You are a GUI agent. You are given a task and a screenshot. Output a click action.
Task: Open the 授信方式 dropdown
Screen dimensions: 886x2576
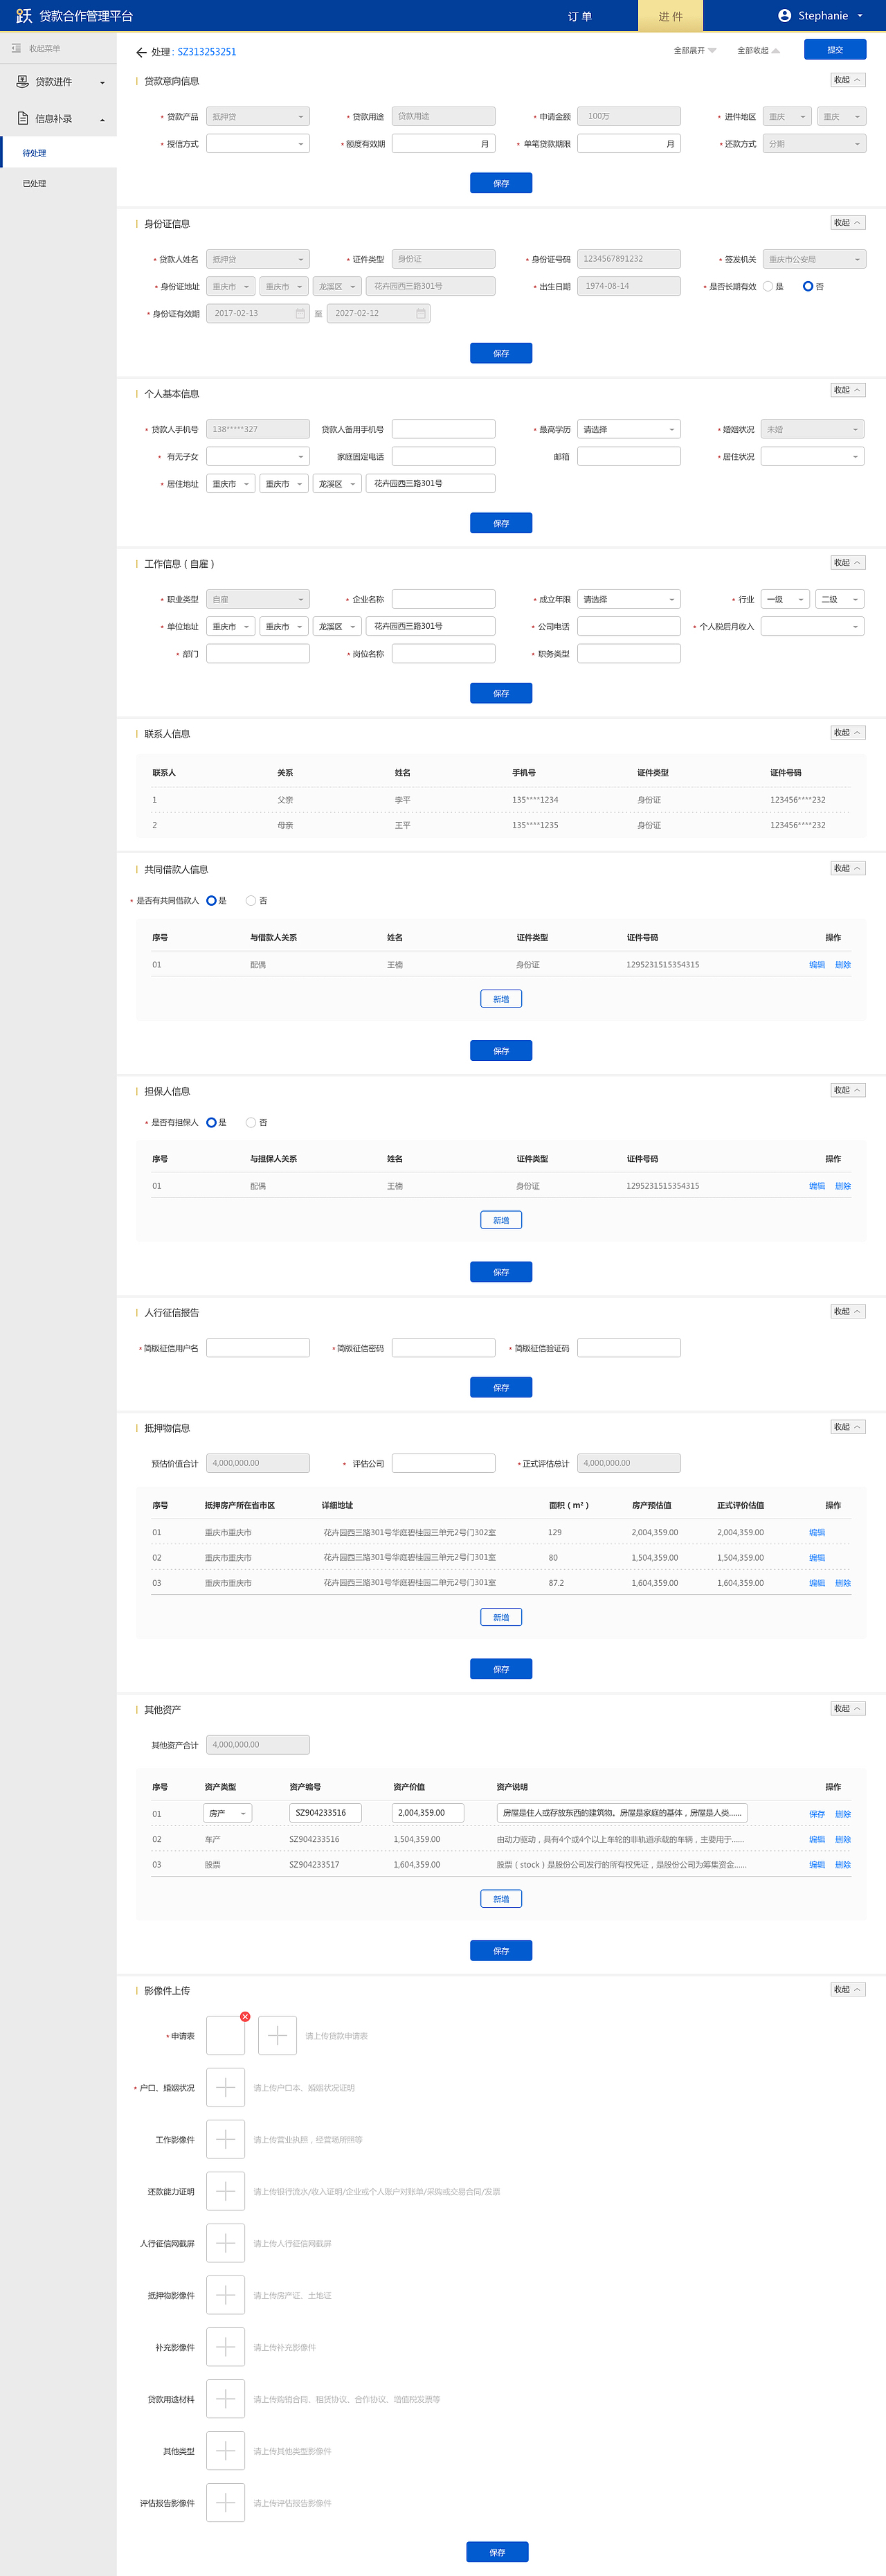coord(258,144)
